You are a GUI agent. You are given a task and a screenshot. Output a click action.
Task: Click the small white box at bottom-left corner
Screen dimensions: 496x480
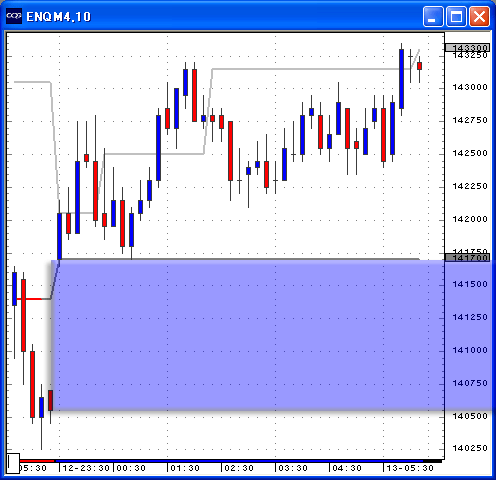click(x=13, y=463)
